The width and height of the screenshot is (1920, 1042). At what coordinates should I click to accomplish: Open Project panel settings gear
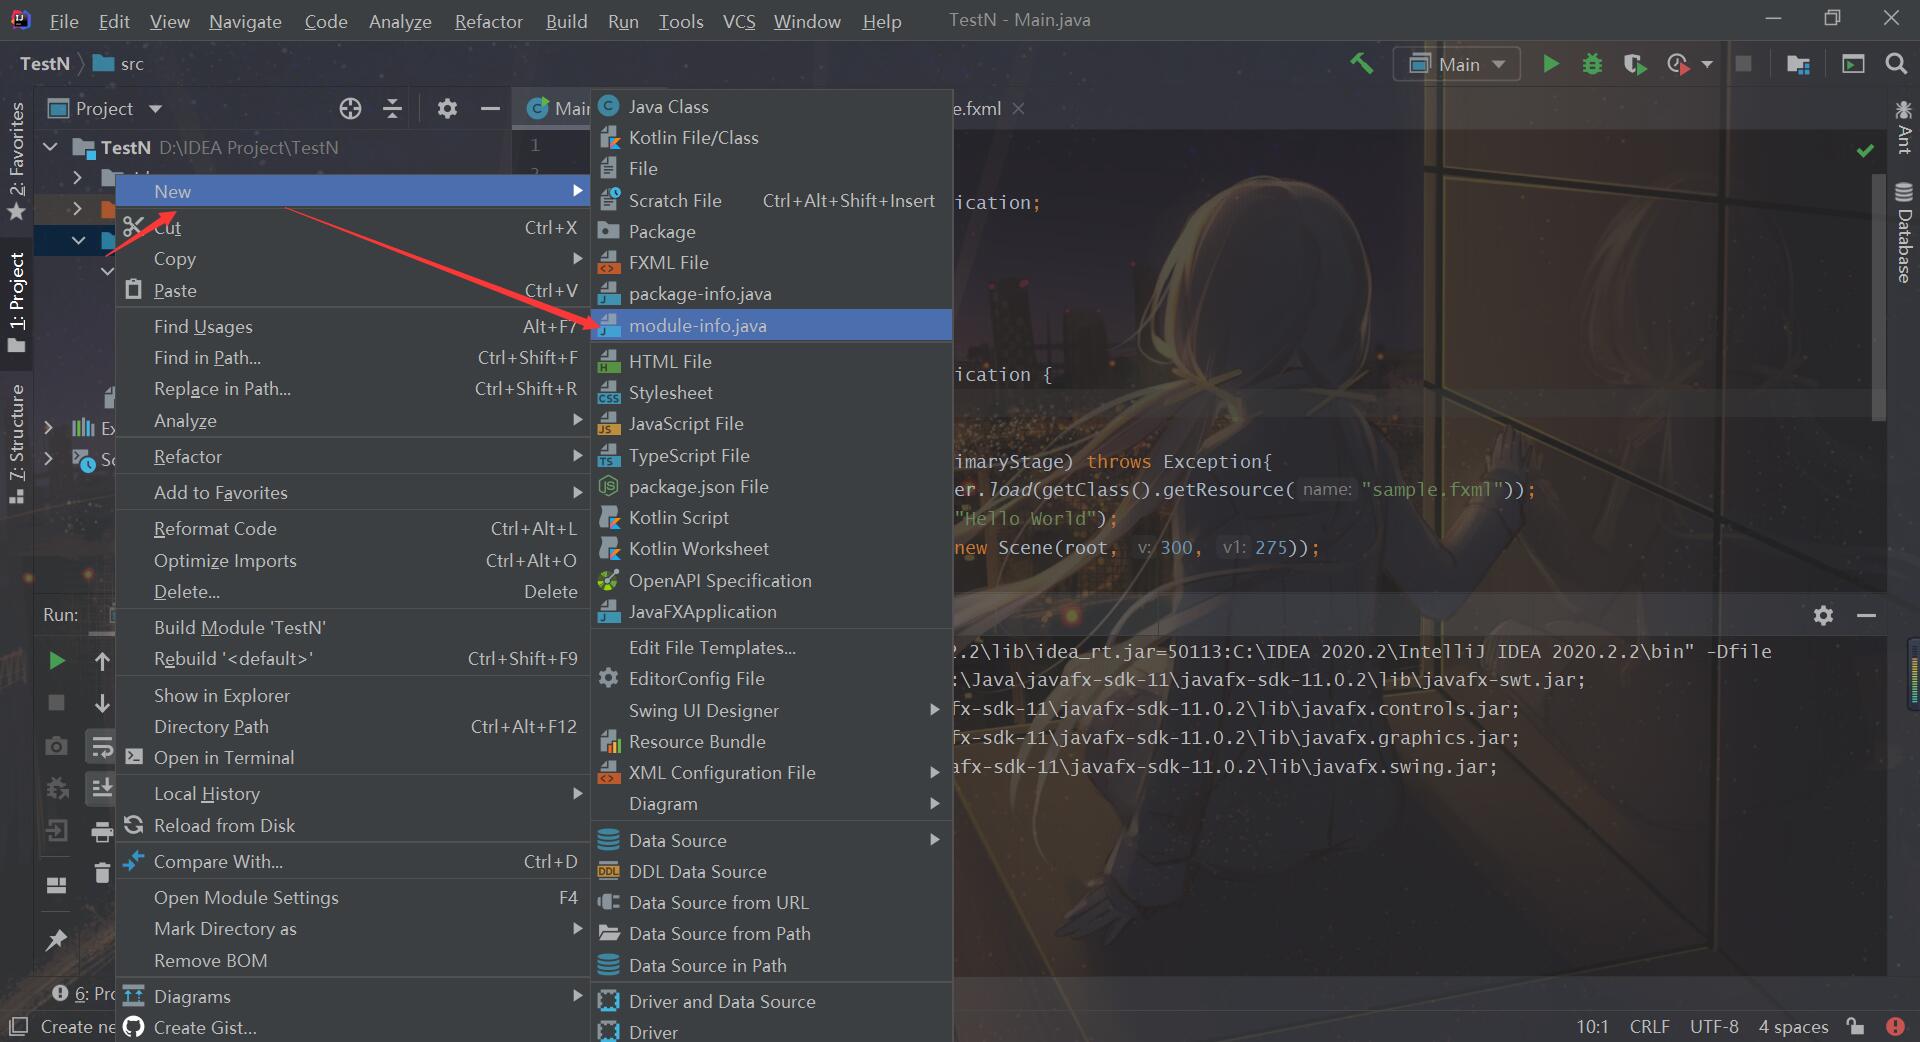pos(447,109)
